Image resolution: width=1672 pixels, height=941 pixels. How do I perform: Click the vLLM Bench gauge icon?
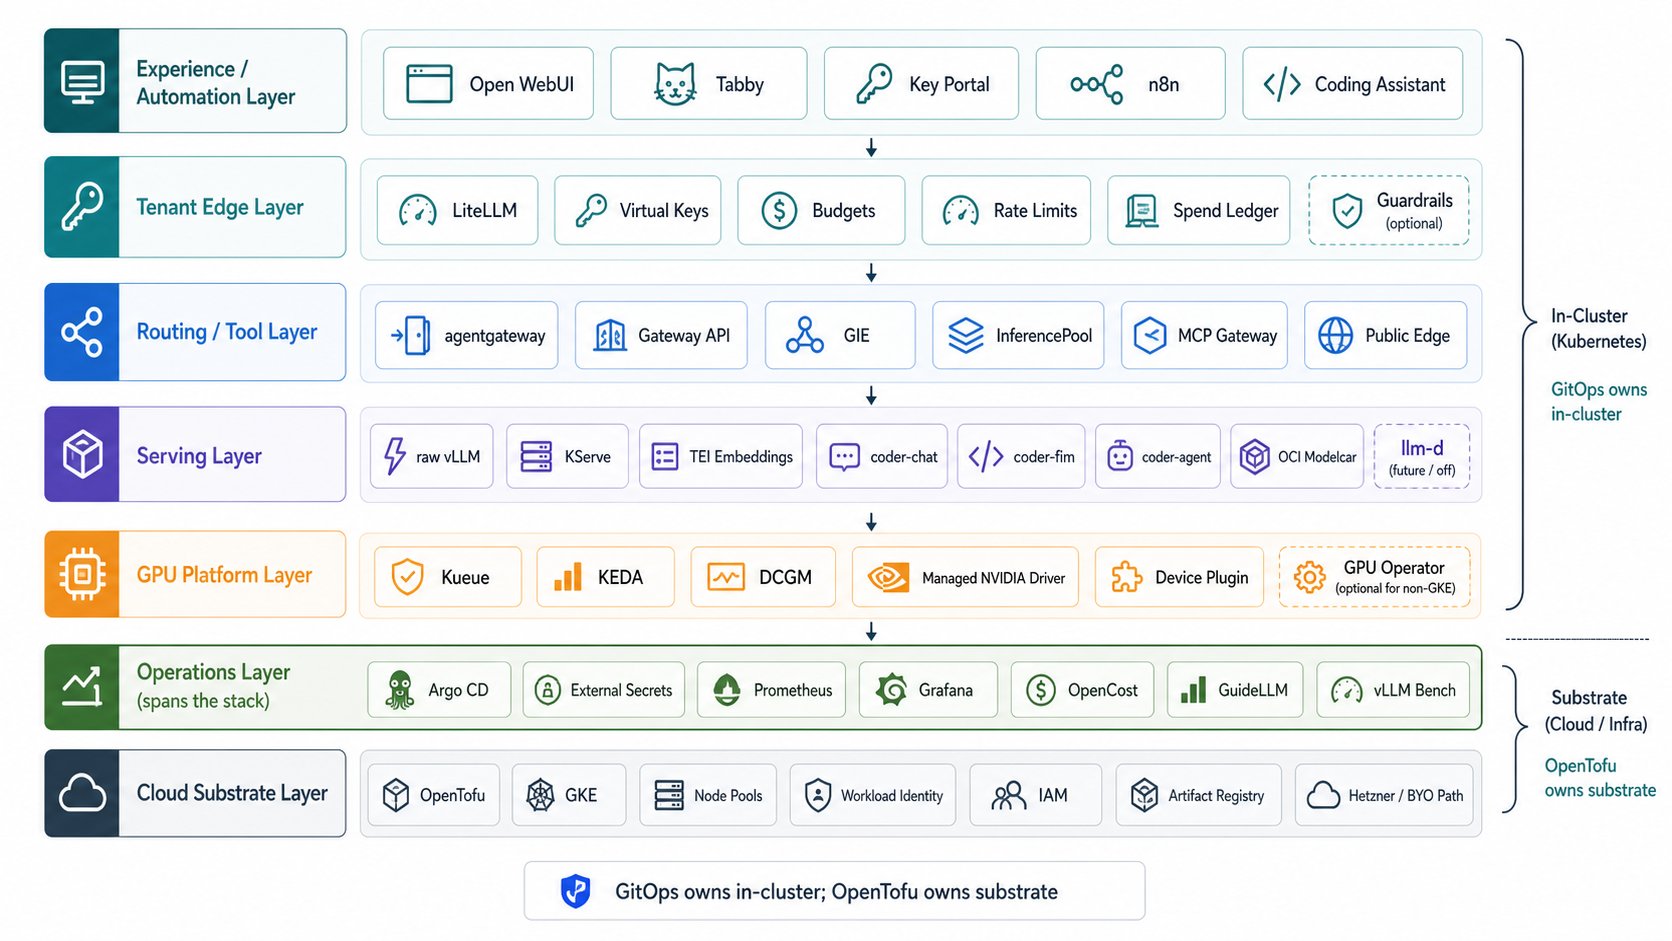[x=1347, y=690]
